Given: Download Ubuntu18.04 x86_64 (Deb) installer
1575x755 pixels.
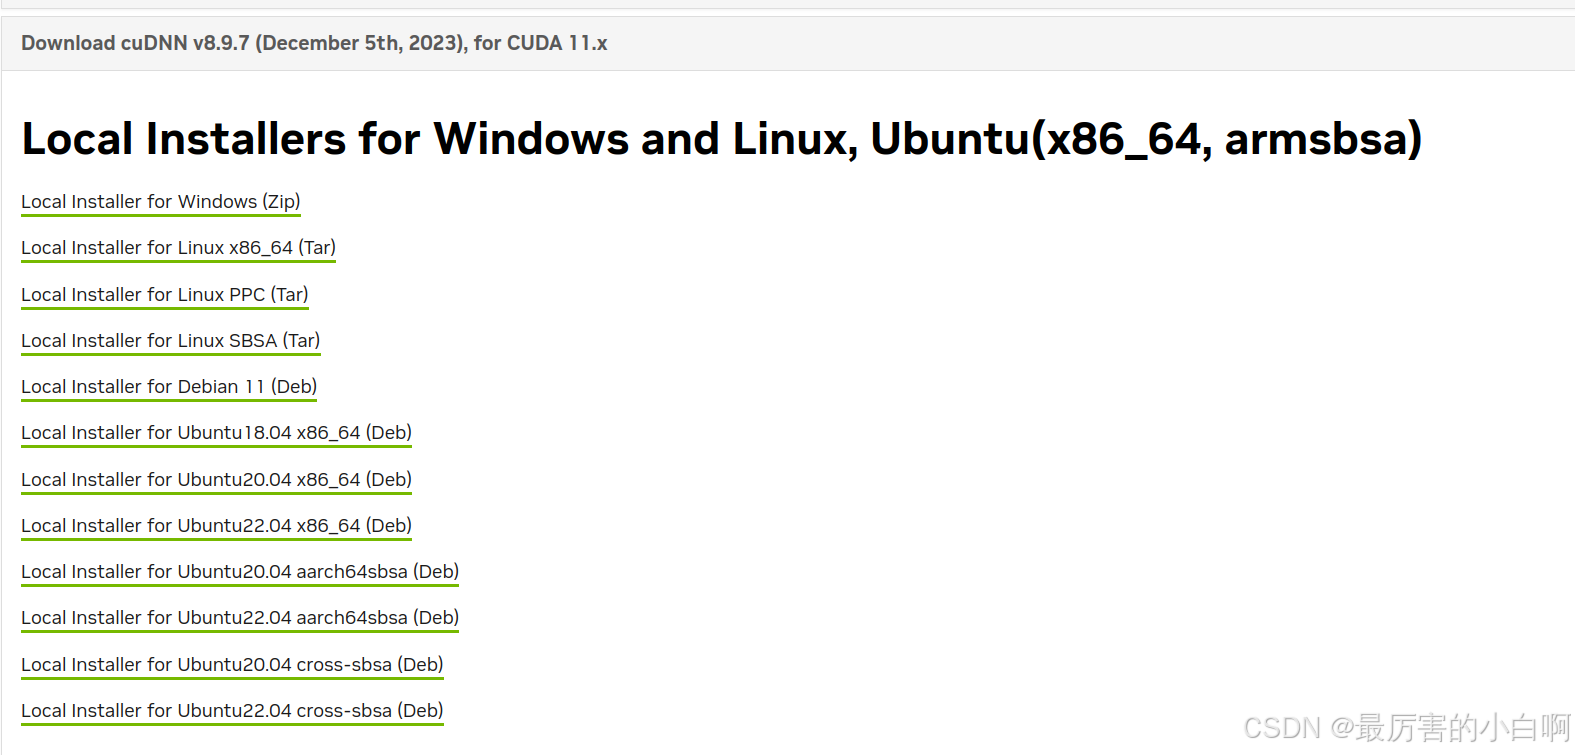Looking at the screenshot, I should pos(216,433).
